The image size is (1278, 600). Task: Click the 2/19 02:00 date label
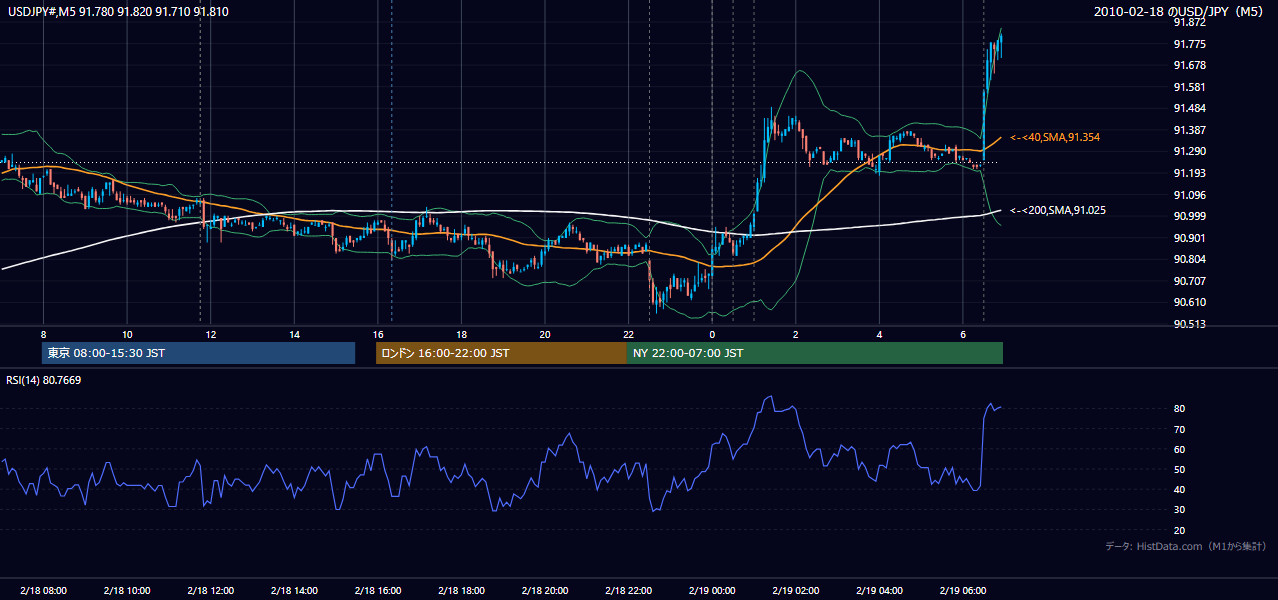[795, 591]
